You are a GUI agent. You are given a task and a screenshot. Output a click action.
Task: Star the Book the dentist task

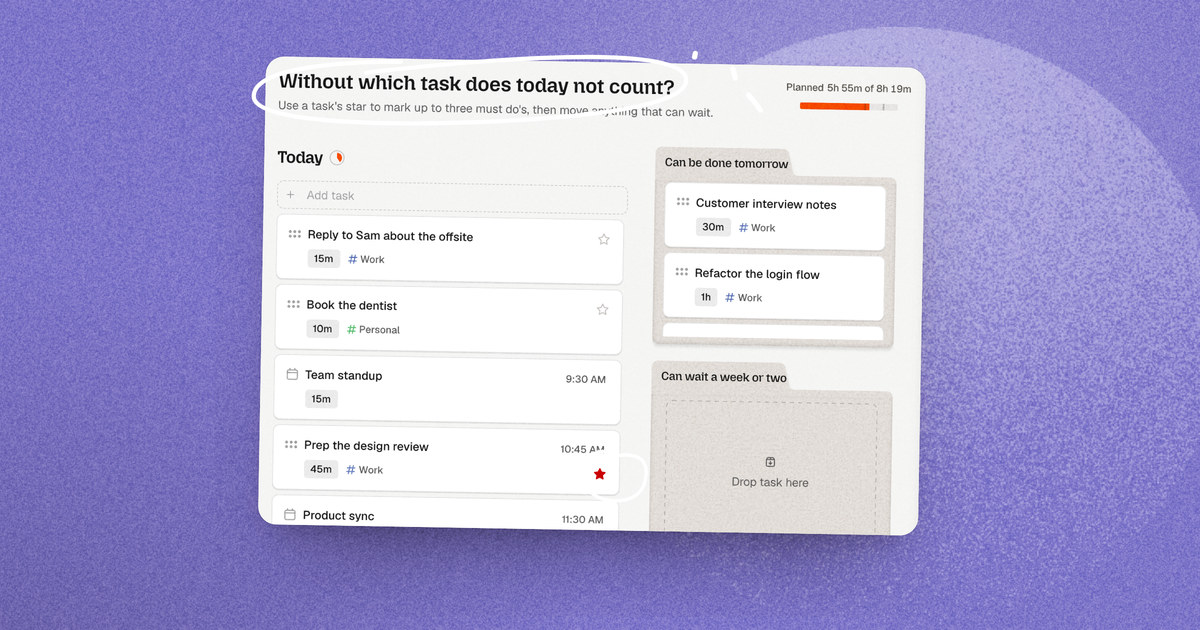(602, 309)
